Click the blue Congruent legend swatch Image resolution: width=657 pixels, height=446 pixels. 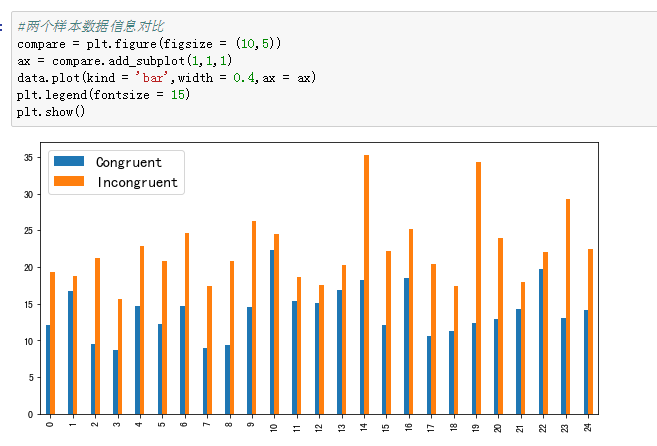[69, 161]
